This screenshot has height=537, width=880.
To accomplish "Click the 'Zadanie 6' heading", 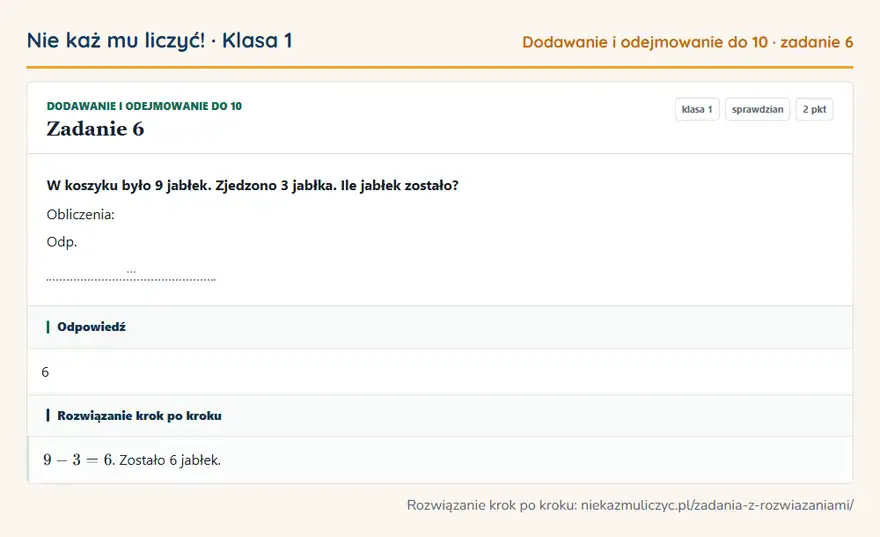I will (x=95, y=129).
